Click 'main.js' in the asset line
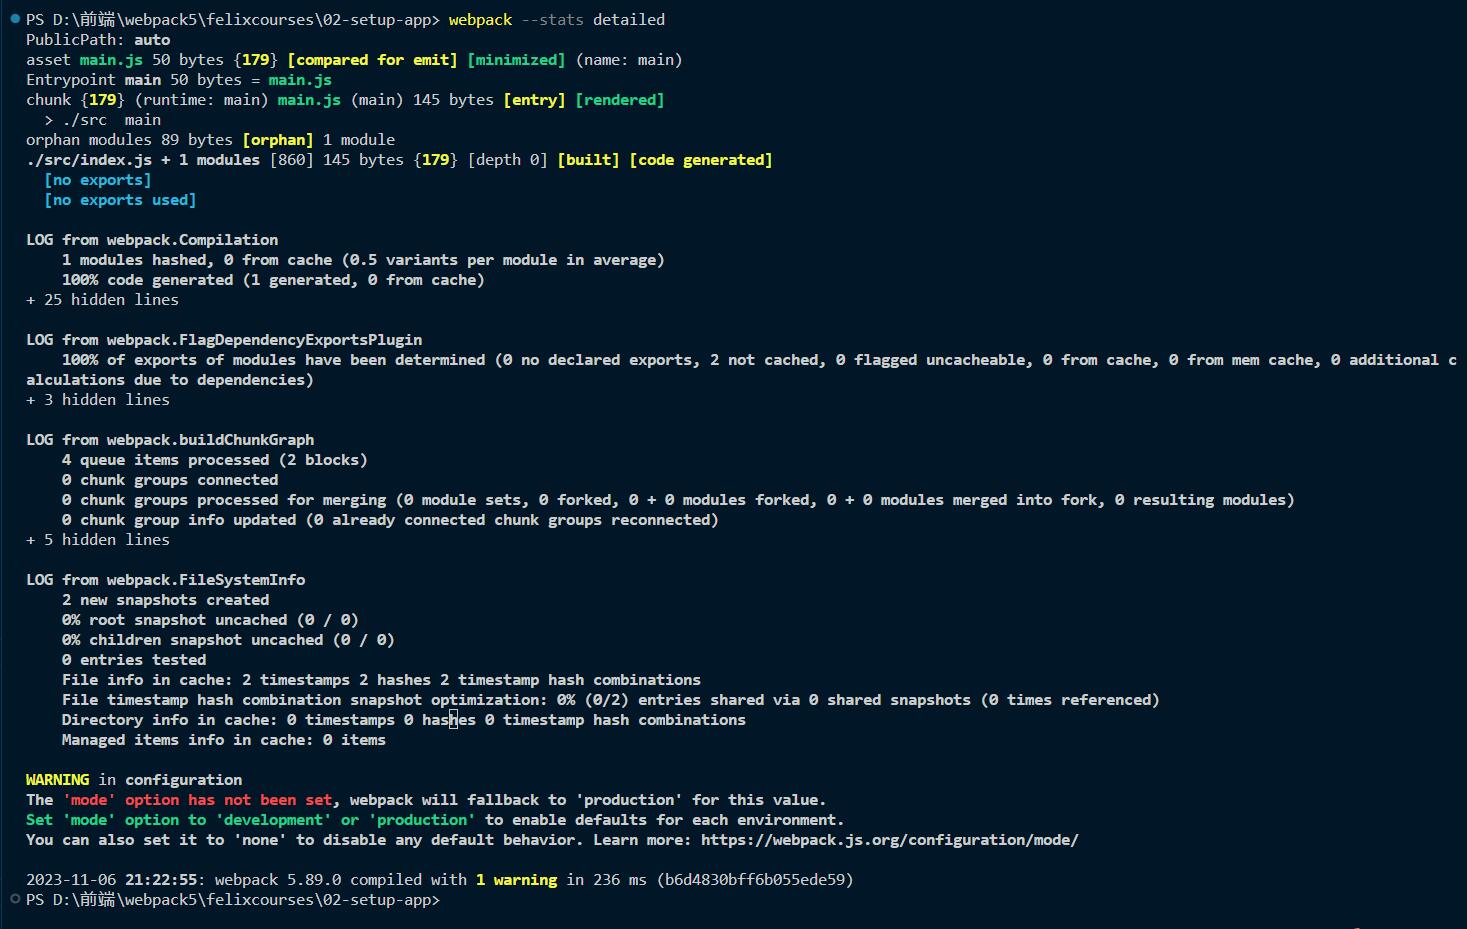 [x=111, y=60]
